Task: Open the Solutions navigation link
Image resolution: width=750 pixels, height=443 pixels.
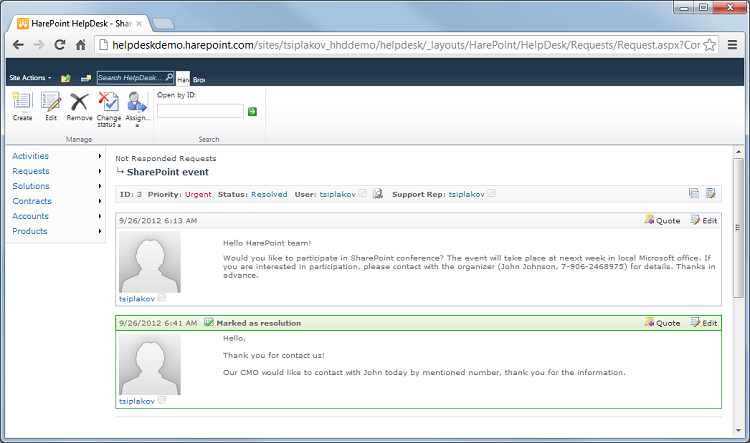Action: click(x=31, y=186)
